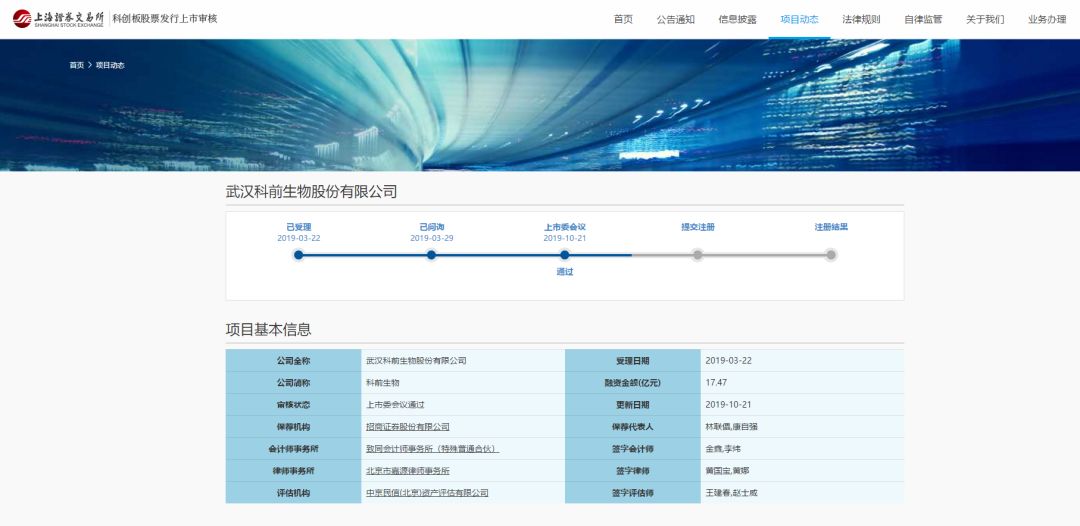This screenshot has height=526, width=1080.
Task: Open the 自律监管 menu item
Action: 923,19
